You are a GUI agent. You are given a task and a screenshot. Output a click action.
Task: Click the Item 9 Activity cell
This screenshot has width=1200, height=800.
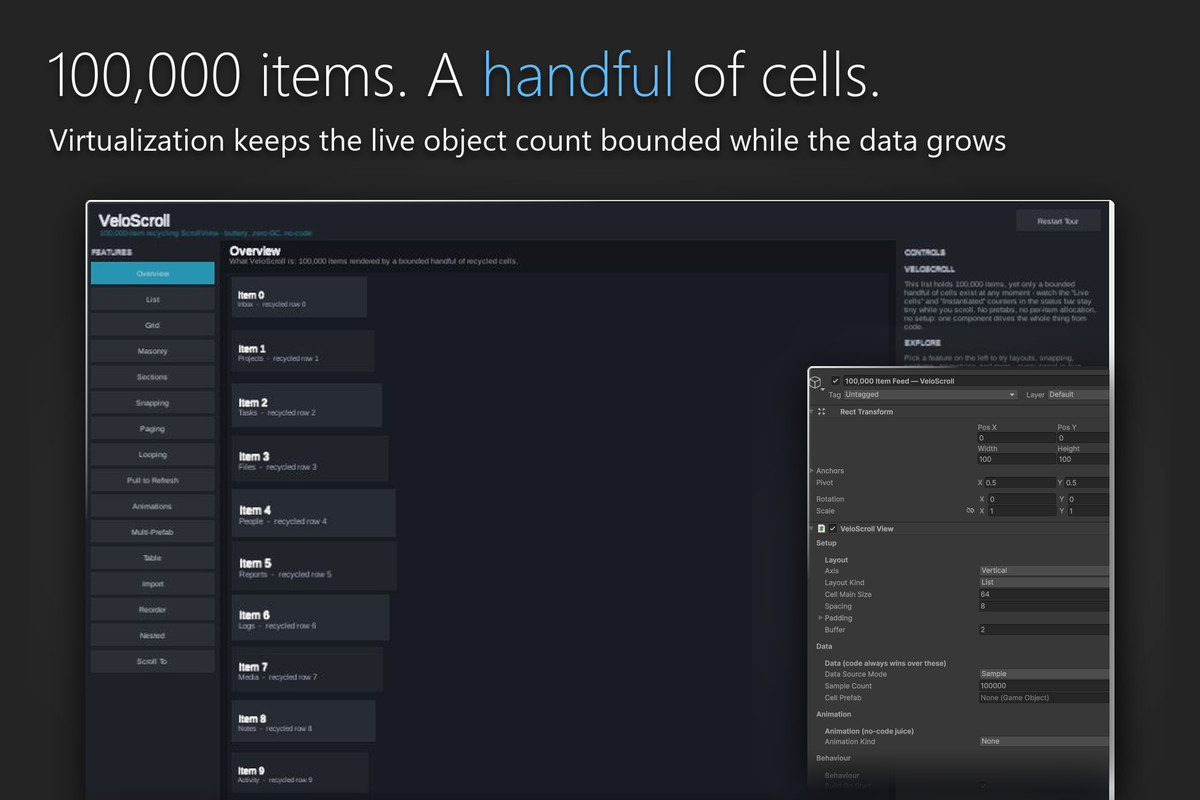[x=300, y=773]
